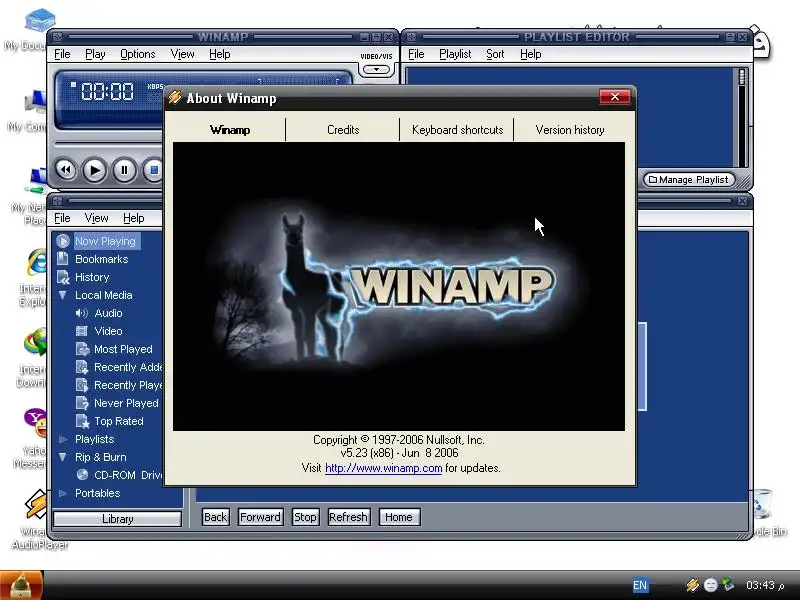Open the View menu in Winamp main window

coord(182,54)
